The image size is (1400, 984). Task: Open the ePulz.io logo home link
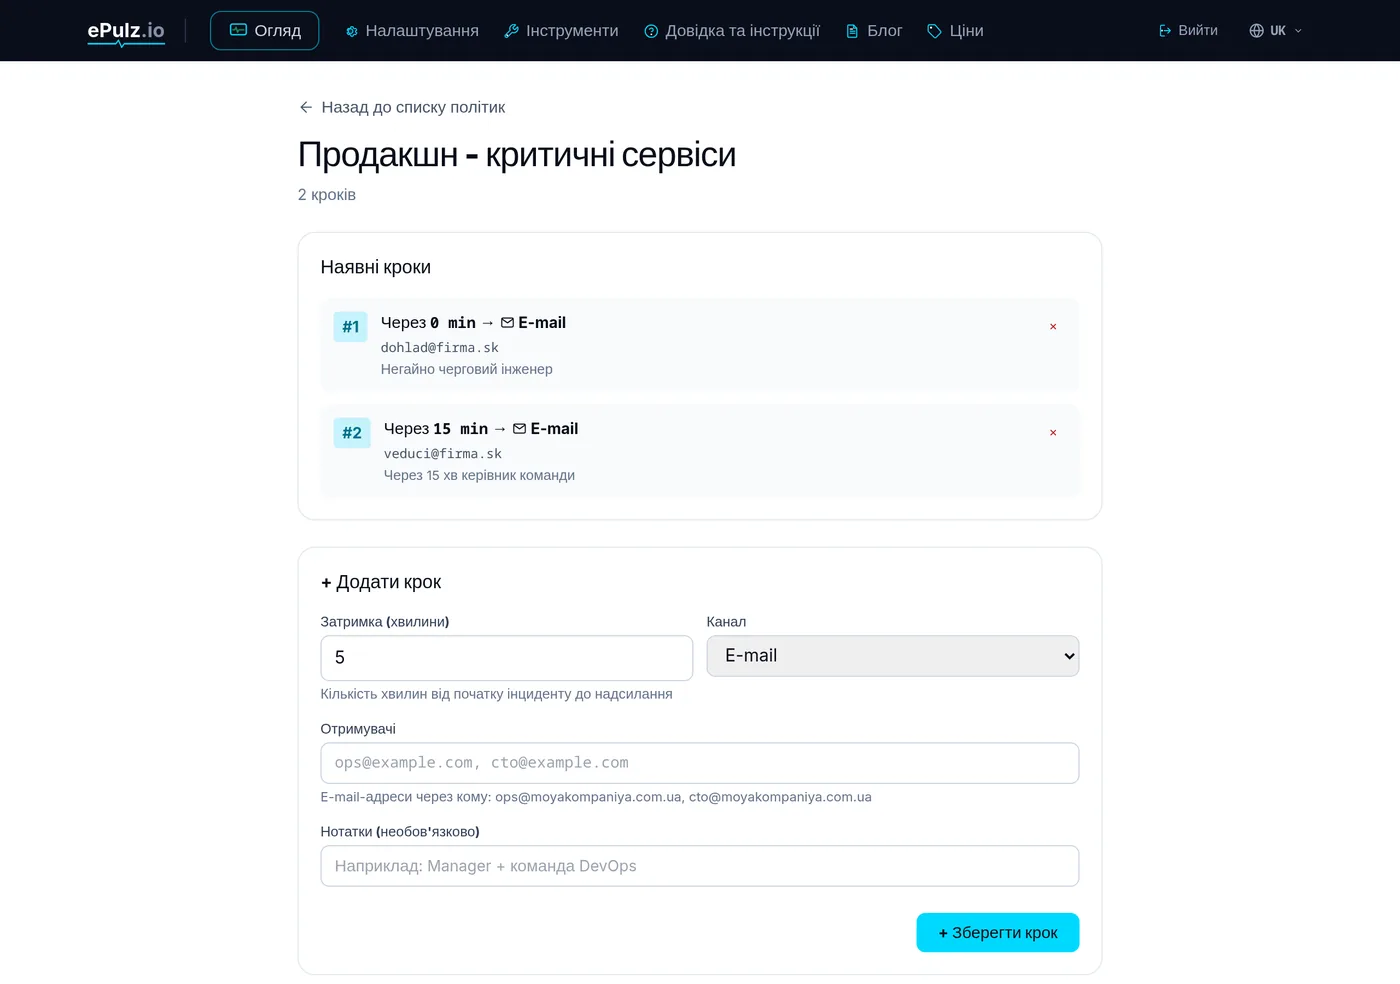[126, 31]
